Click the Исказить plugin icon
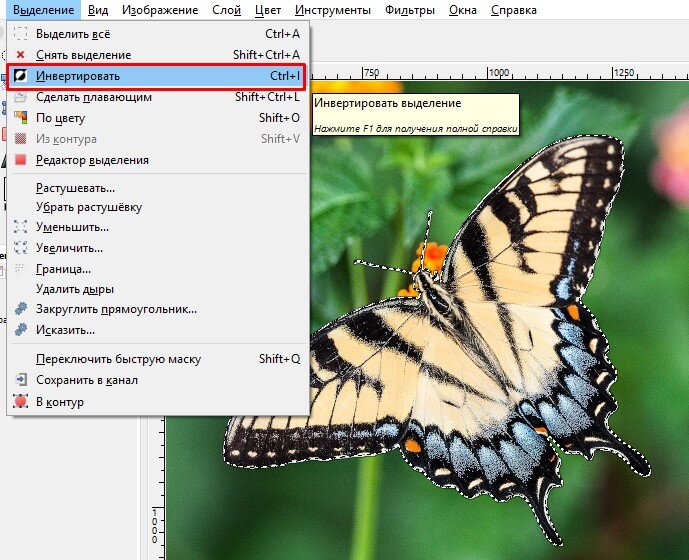 [x=20, y=329]
